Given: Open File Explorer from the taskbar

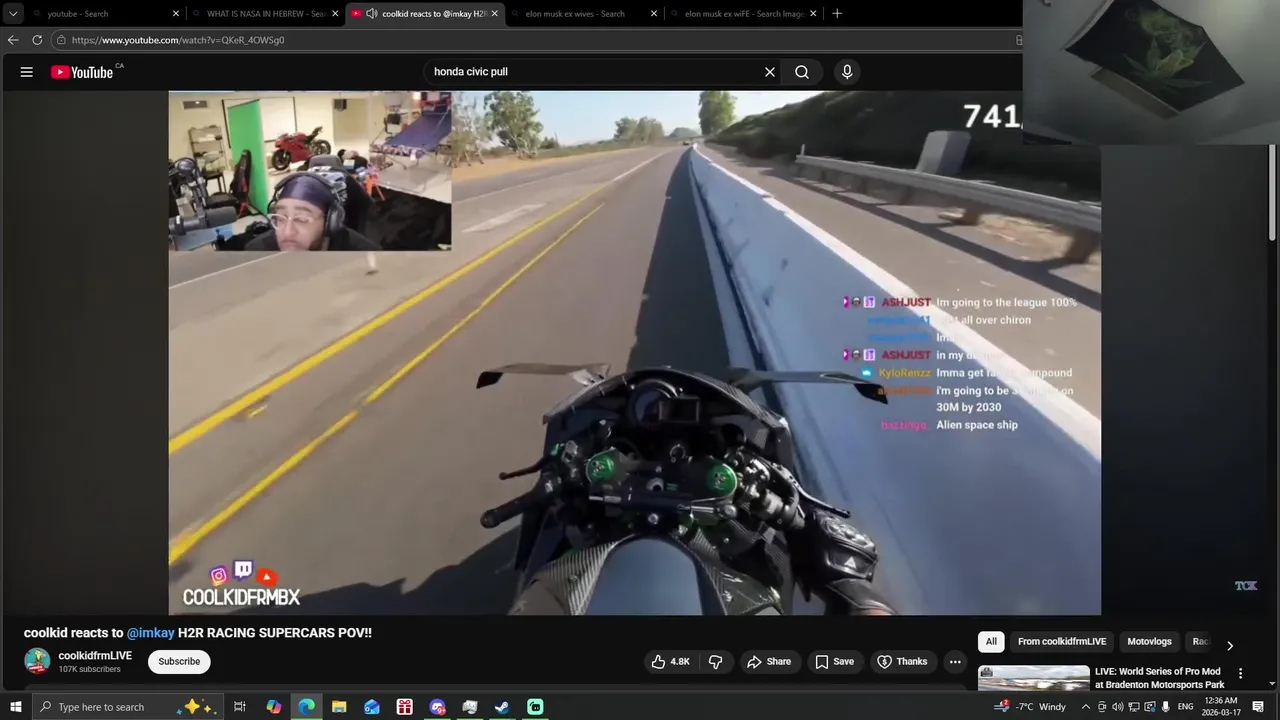Looking at the screenshot, I should tap(339, 707).
